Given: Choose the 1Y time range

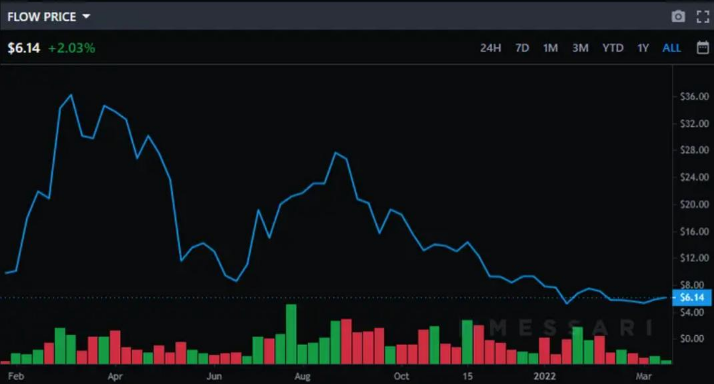Looking at the screenshot, I should (643, 48).
